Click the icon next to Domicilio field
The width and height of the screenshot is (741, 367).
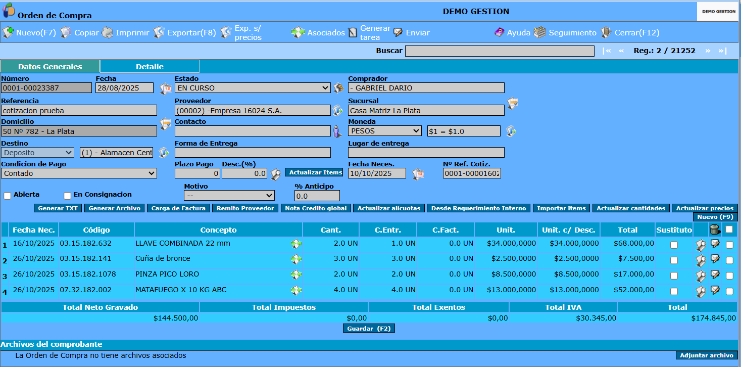pos(165,124)
